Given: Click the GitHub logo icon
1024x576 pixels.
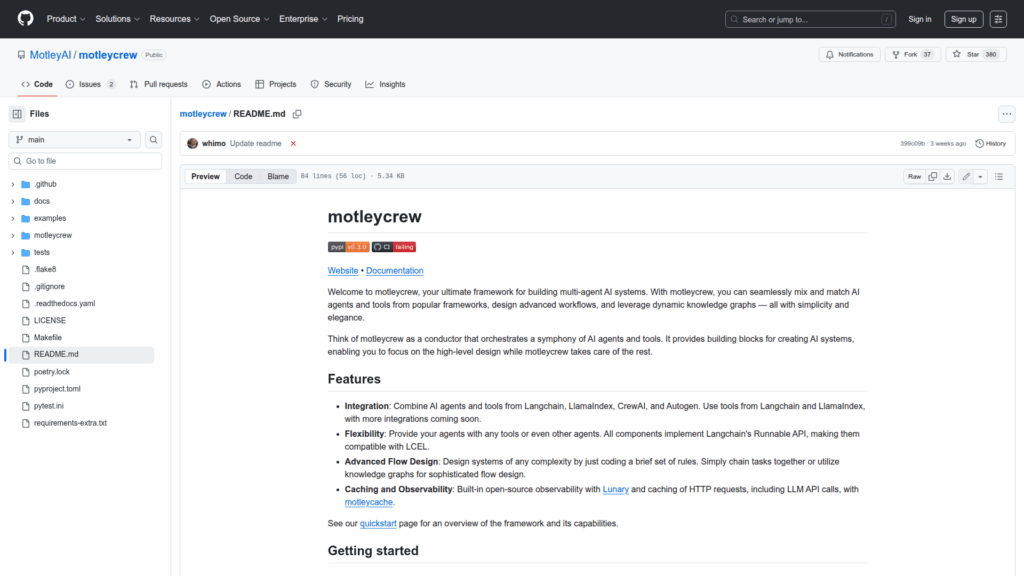Looking at the screenshot, I should pos(25,19).
